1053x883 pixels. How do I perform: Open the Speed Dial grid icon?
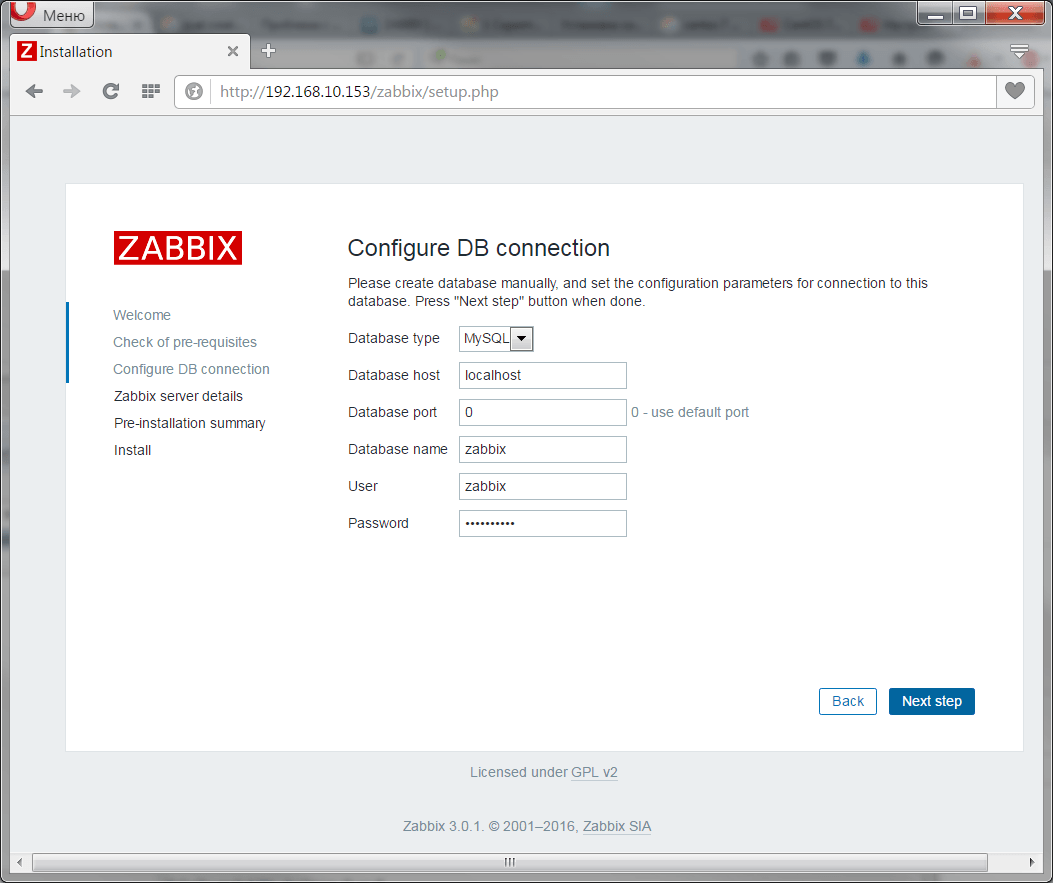click(150, 91)
